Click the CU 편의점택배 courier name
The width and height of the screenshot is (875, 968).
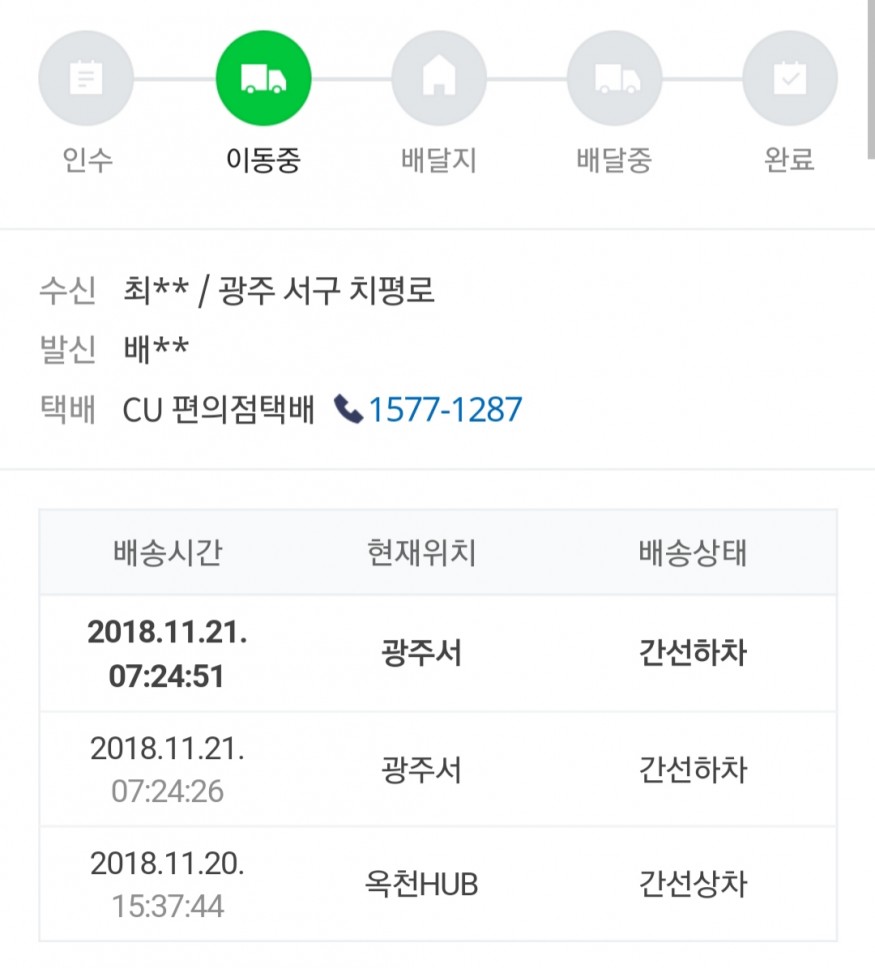pyautogui.click(x=219, y=409)
